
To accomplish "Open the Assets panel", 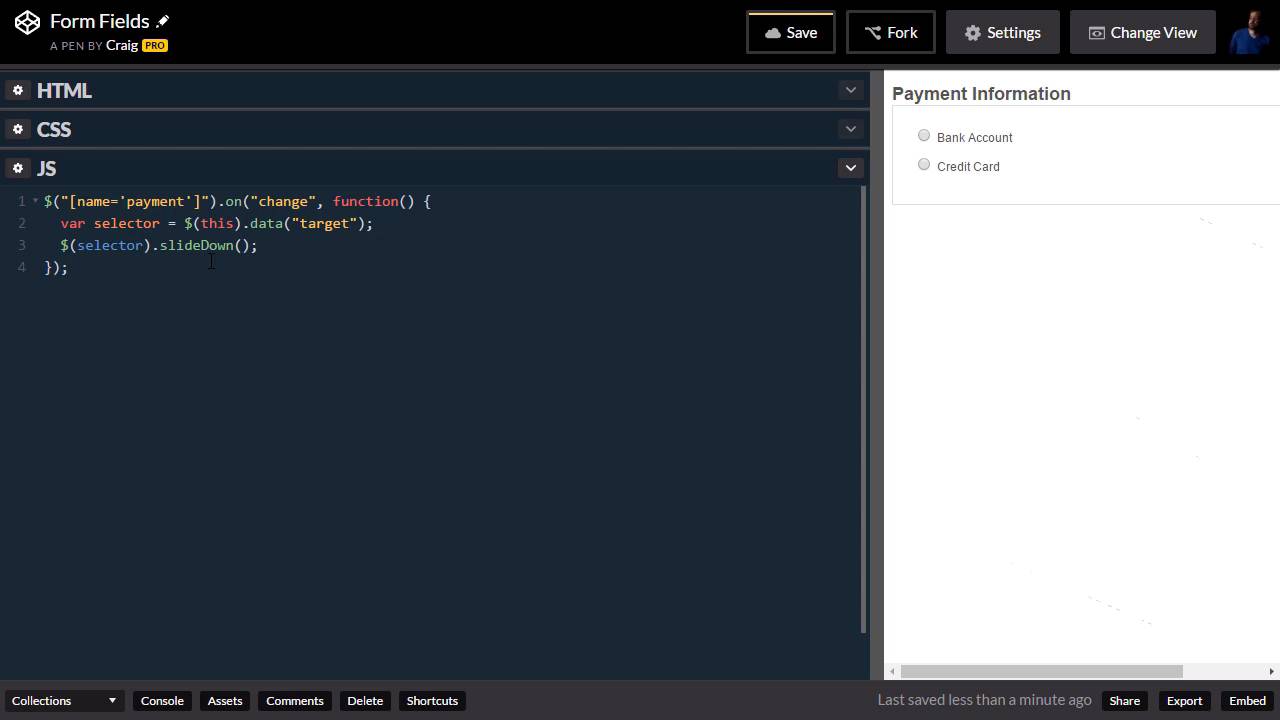I will pyautogui.click(x=225, y=701).
